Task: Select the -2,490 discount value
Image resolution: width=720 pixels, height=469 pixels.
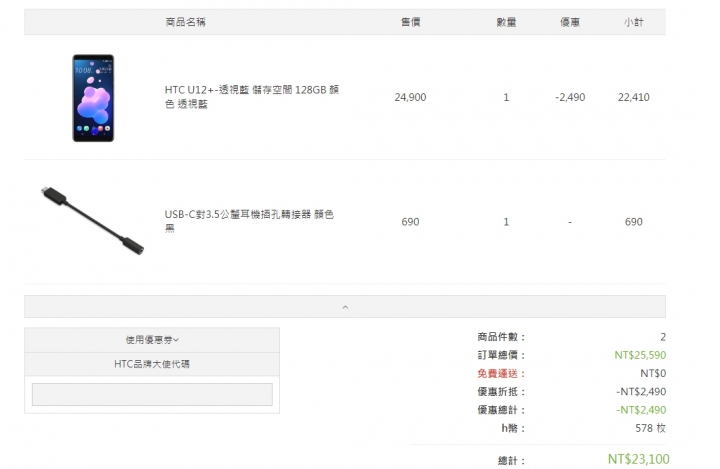Action: tap(570, 97)
